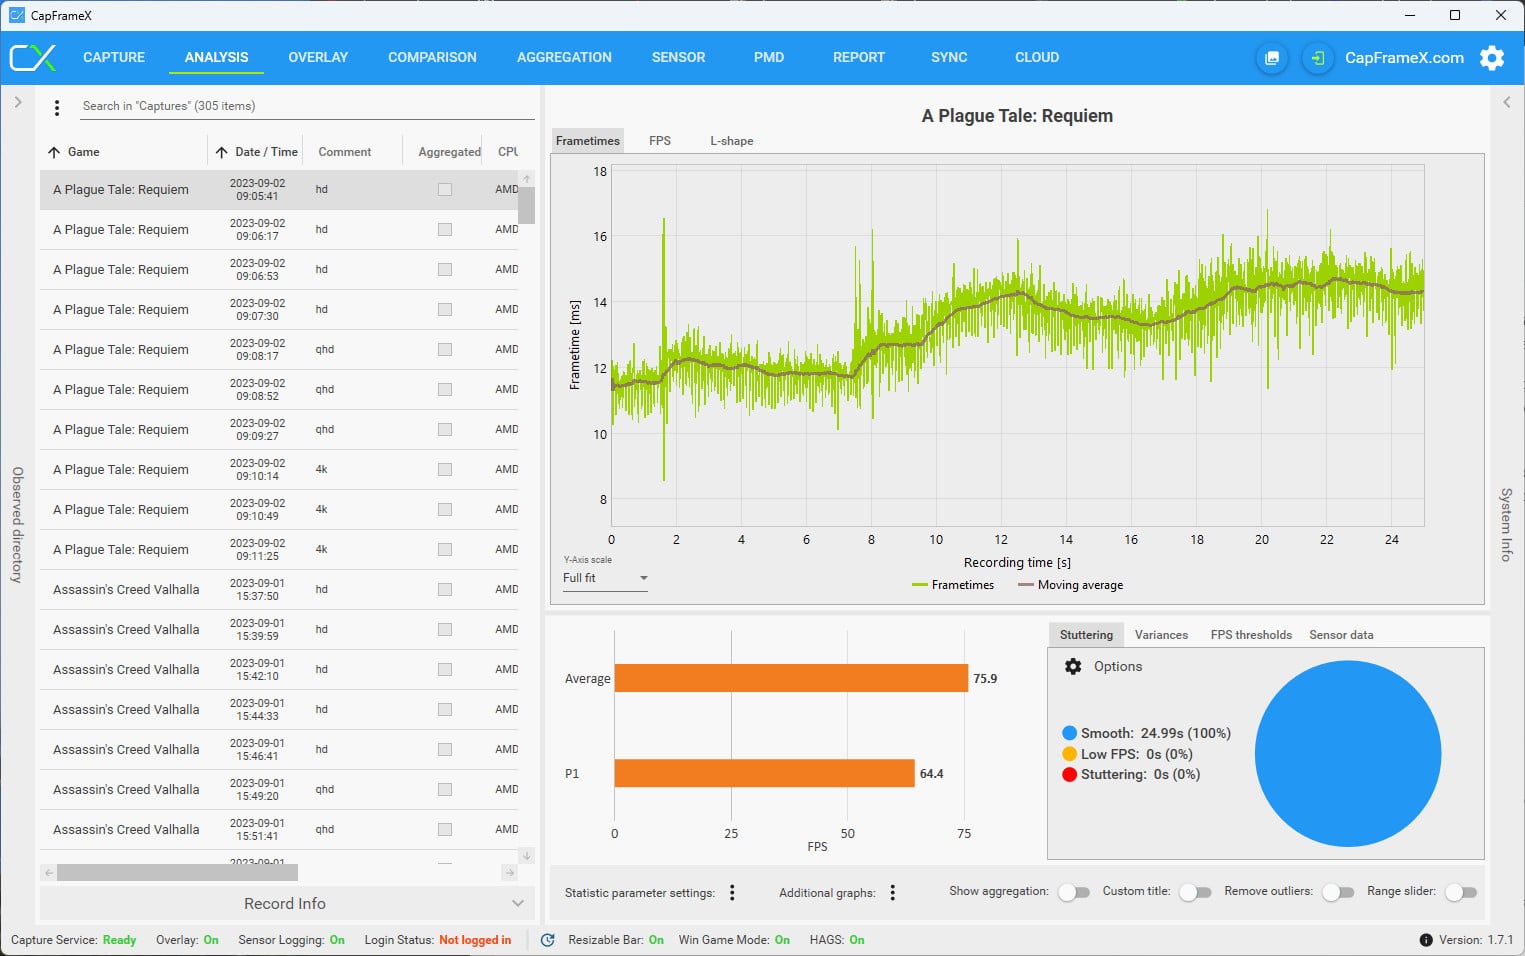Click Statistic parameter settings three-dot icon
Image resolution: width=1525 pixels, height=956 pixels.
[x=732, y=893]
